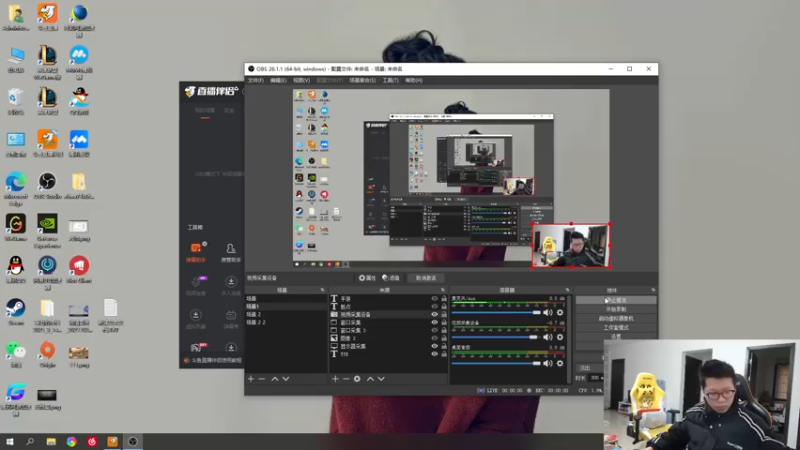Image resolution: width=800 pixels, height=450 pixels.
Task: Open the GeForce Experience desktop shortcut
Action: click(47, 231)
